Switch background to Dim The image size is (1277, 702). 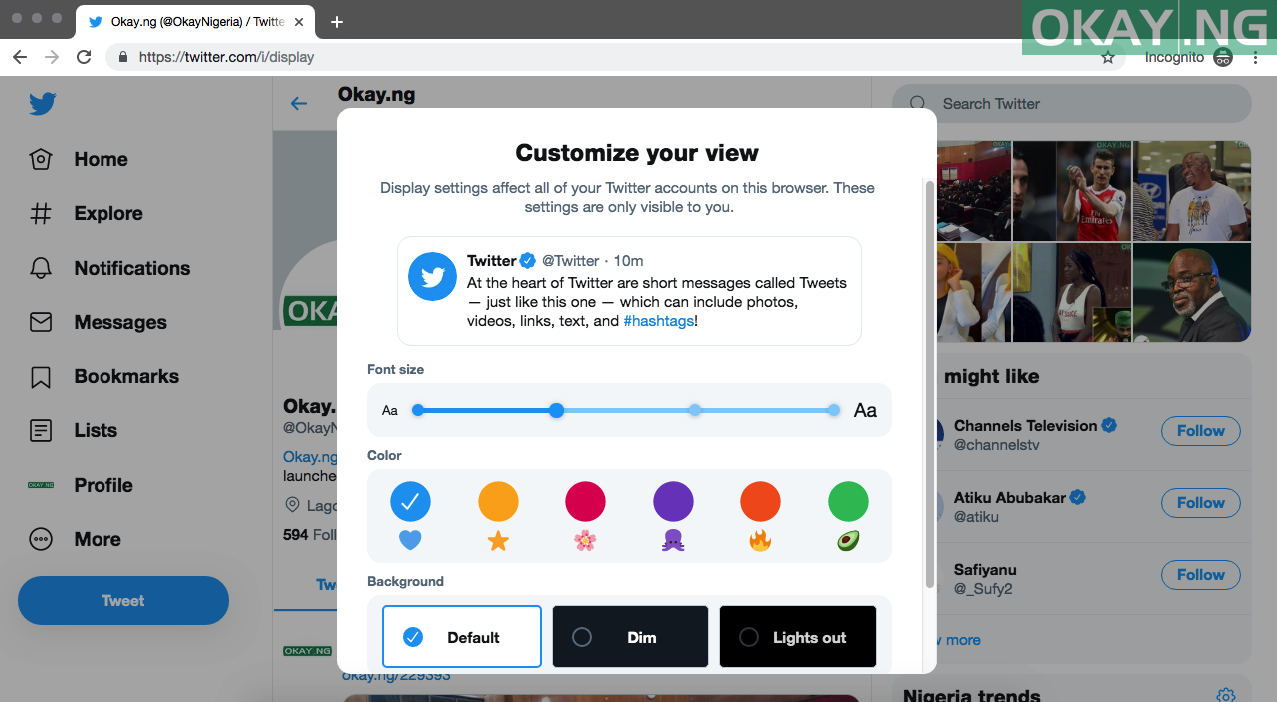[629, 636]
